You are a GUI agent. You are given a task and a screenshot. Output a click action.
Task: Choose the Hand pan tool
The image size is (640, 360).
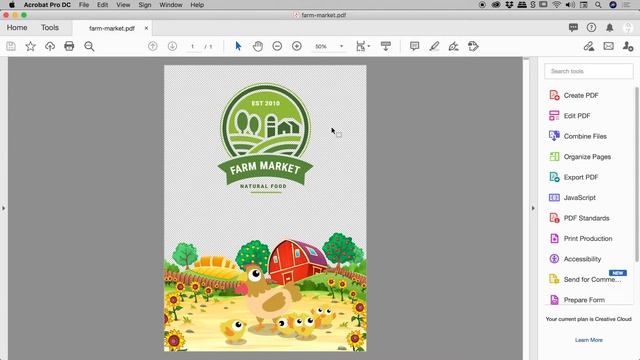tap(258, 46)
